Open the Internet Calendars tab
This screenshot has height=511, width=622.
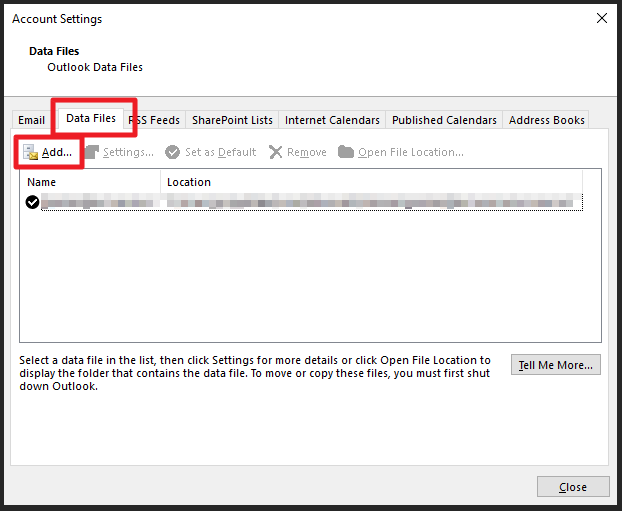(x=332, y=120)
